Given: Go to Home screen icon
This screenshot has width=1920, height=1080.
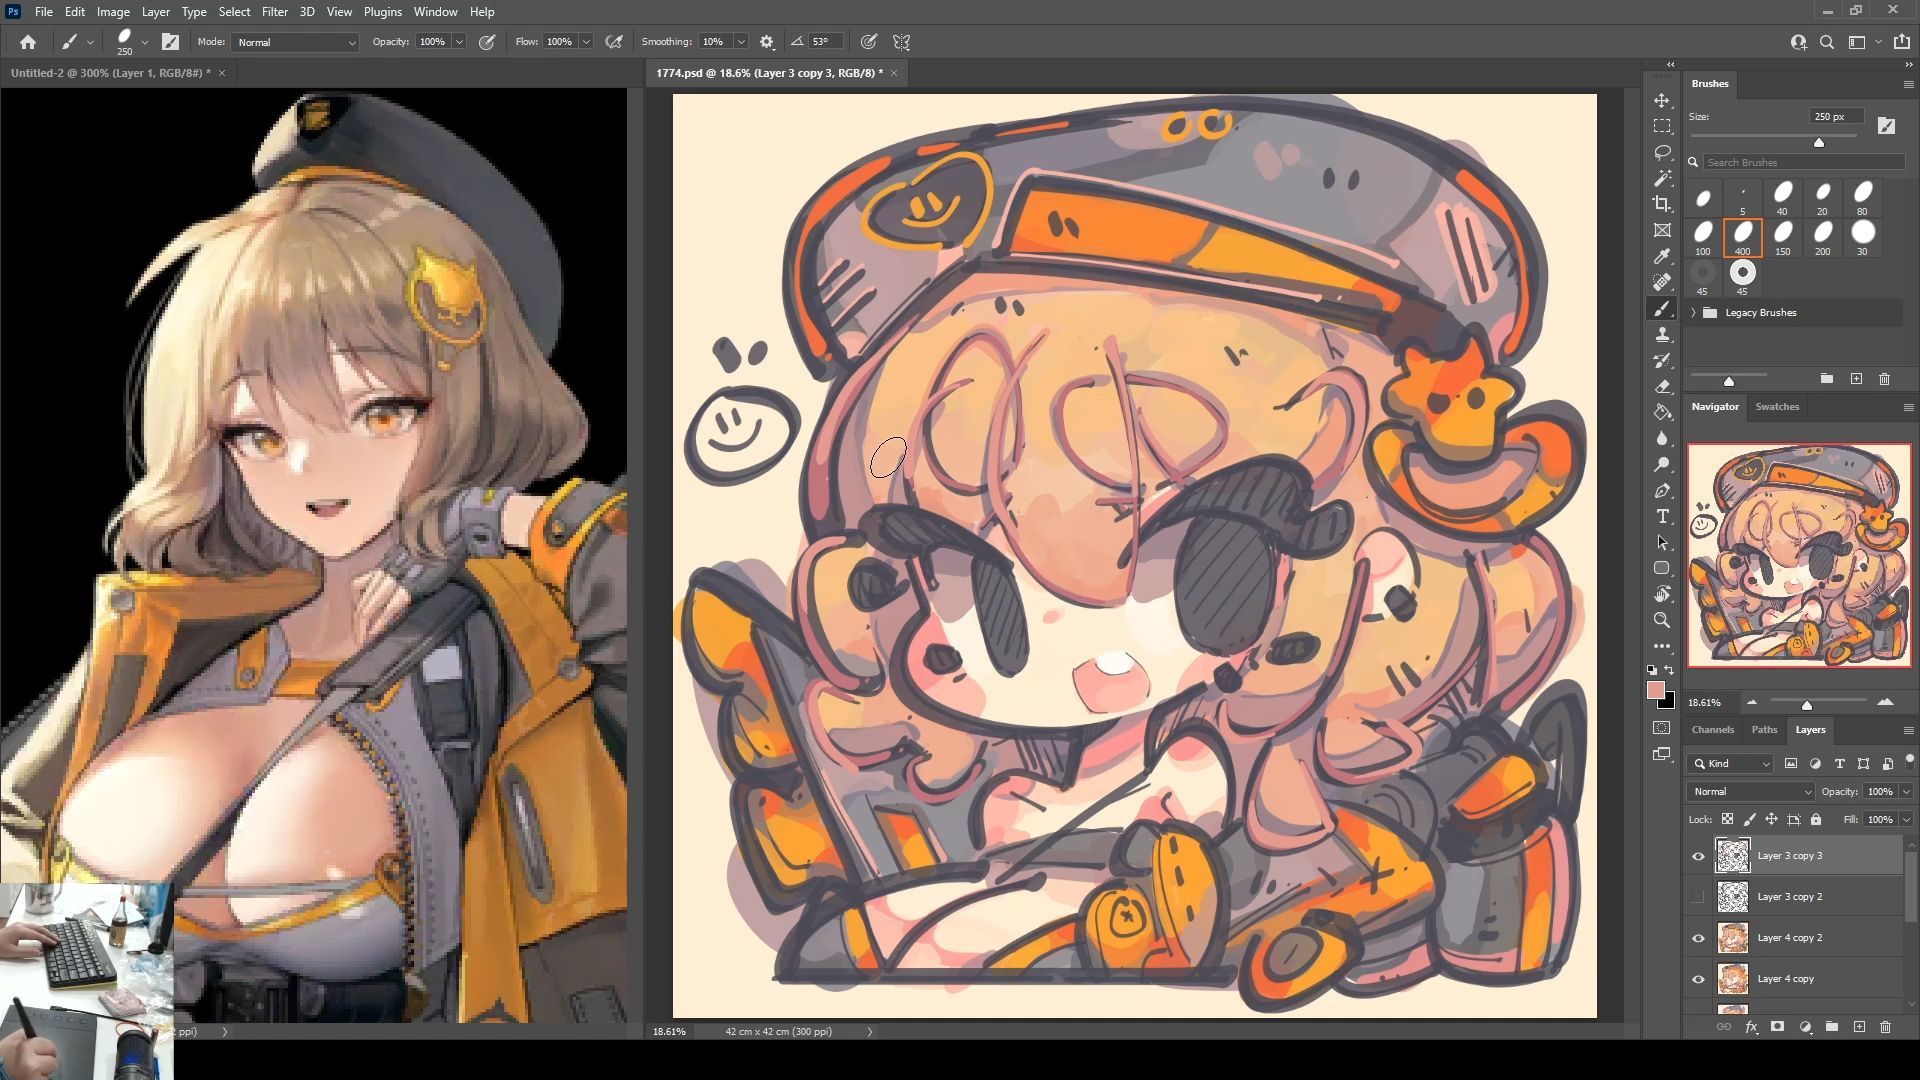Looking at the screenshot, I should pos(28,42).
